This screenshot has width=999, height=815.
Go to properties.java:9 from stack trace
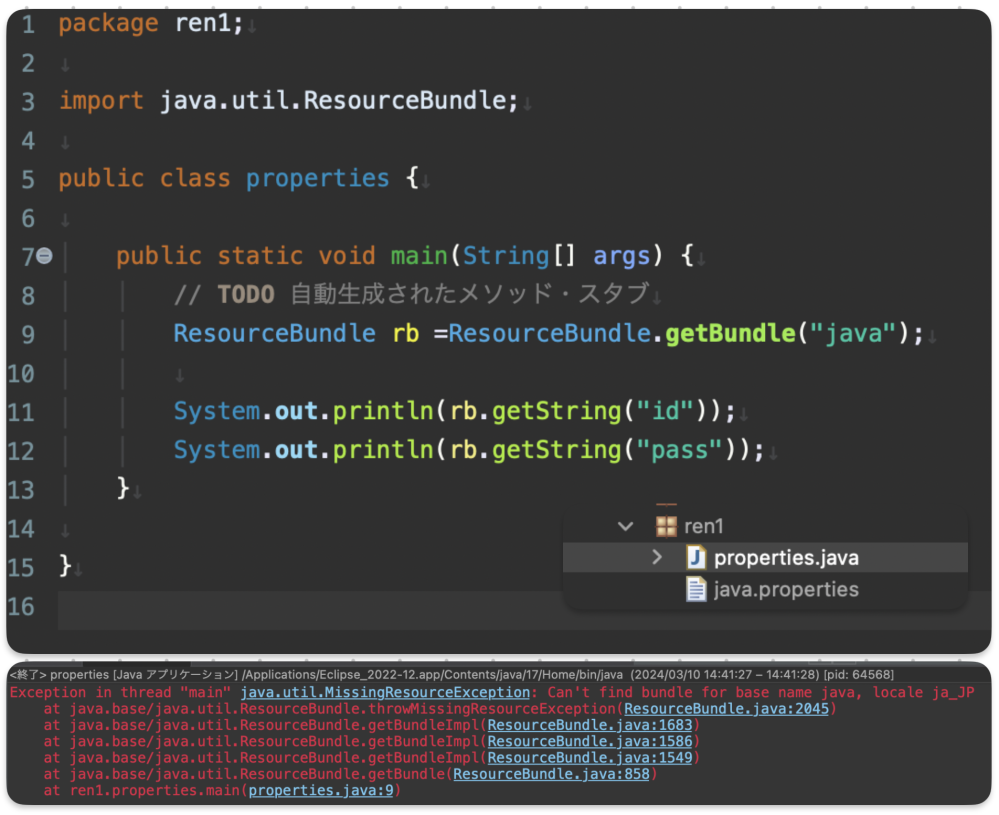click(321, 791)
